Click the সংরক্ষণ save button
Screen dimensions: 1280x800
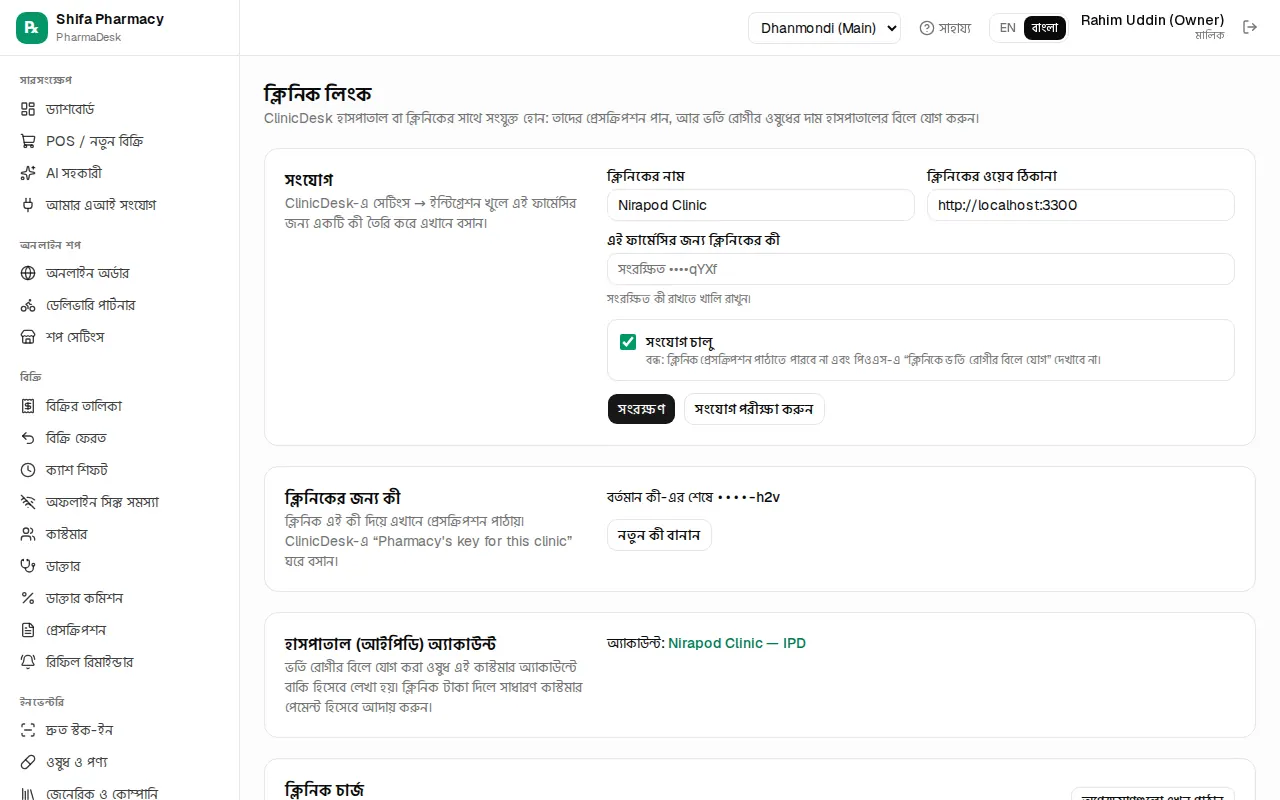642,409
